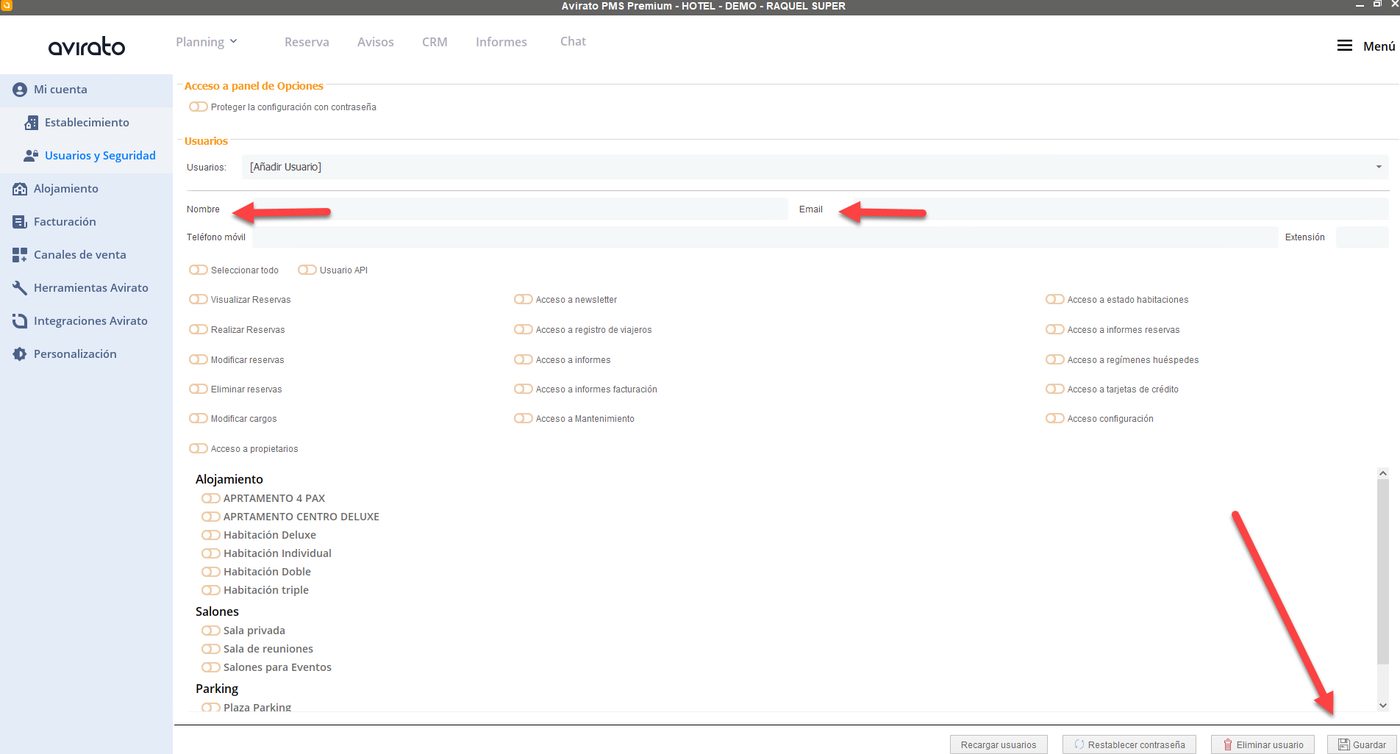1400x754 pixels.
Task: Toggle Acceso configuración switch
Action: [x=1055, y=418]
